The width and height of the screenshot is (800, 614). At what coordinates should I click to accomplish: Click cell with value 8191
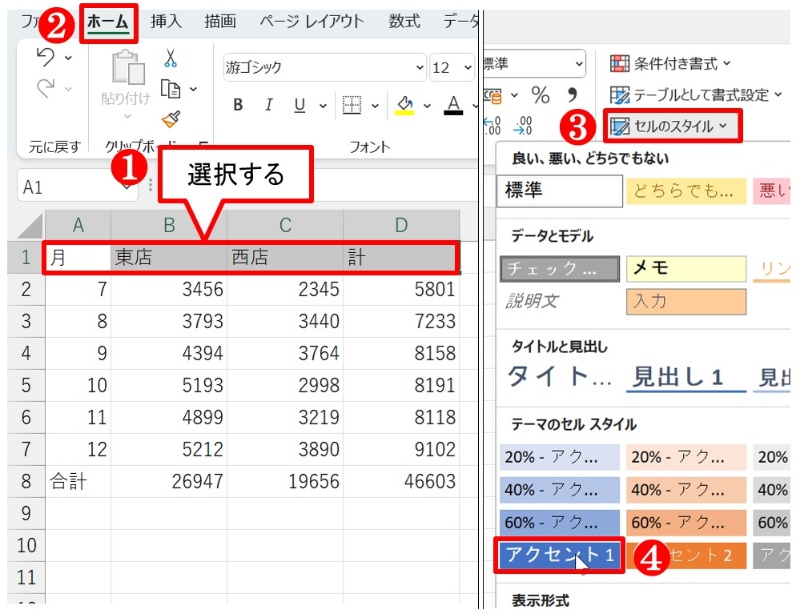click(x=402, y=385)
